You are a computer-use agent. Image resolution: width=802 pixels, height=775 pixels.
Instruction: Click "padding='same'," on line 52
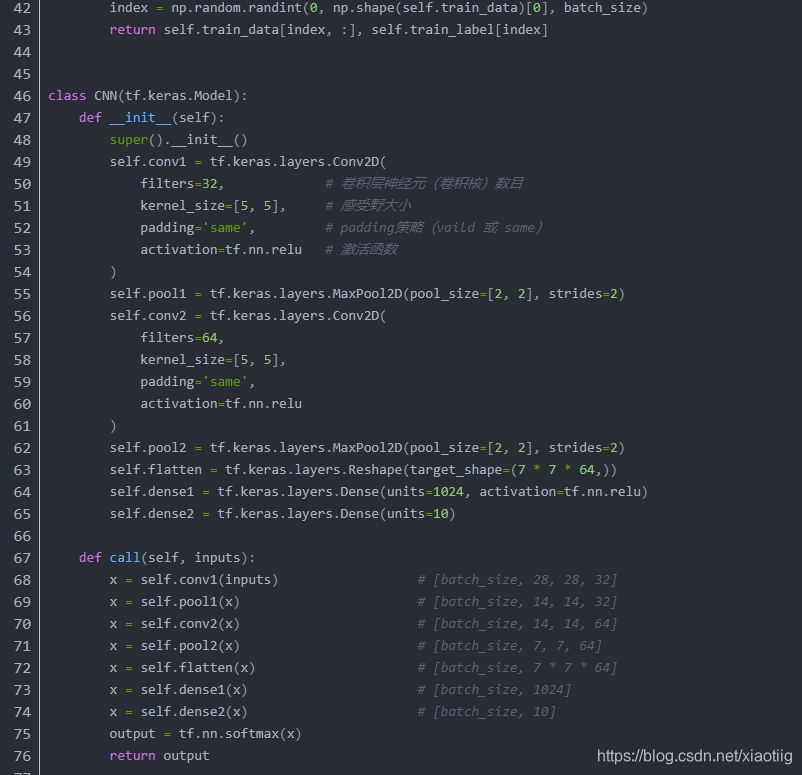point(197,228)
